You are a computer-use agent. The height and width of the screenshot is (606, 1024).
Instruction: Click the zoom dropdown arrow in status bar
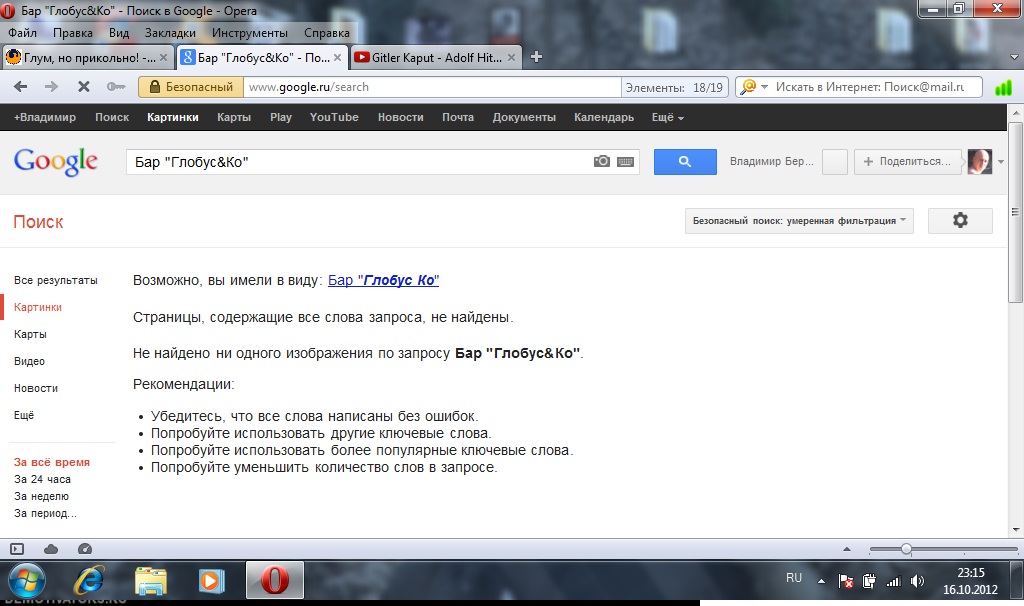[x=847, y=549]
